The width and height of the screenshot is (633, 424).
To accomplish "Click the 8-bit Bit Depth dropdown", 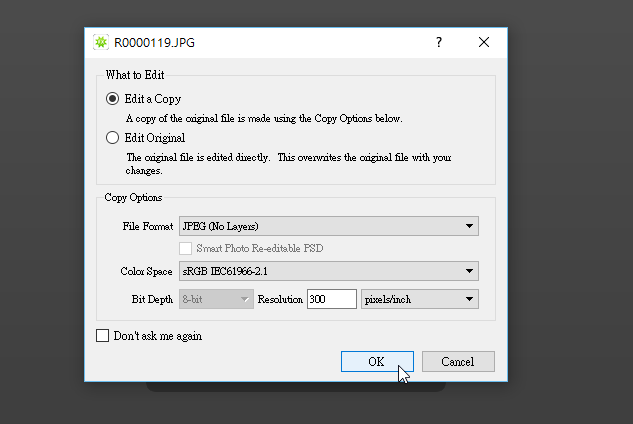I will pos(216,299).
